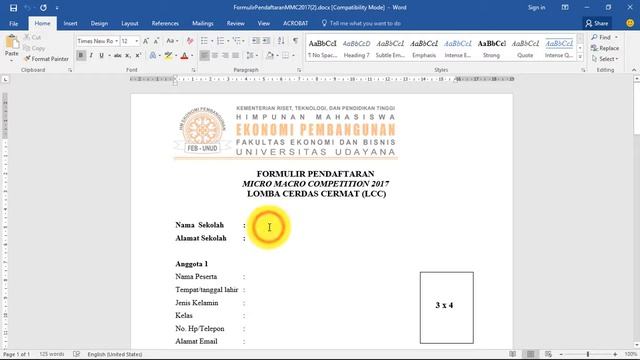The image size is (640, 360).
Task: Adjust the zoom slider handle
Action: [588, 354]
